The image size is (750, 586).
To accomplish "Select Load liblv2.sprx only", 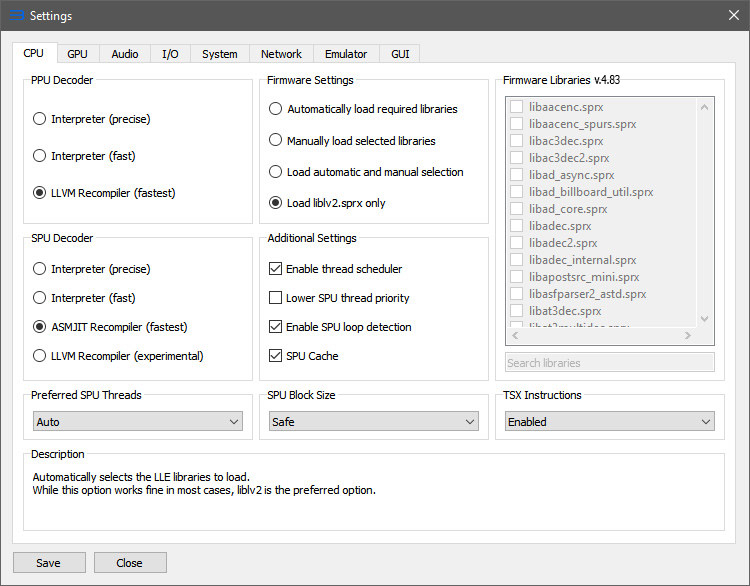I will pyautogui.click(x=327, y=203).
